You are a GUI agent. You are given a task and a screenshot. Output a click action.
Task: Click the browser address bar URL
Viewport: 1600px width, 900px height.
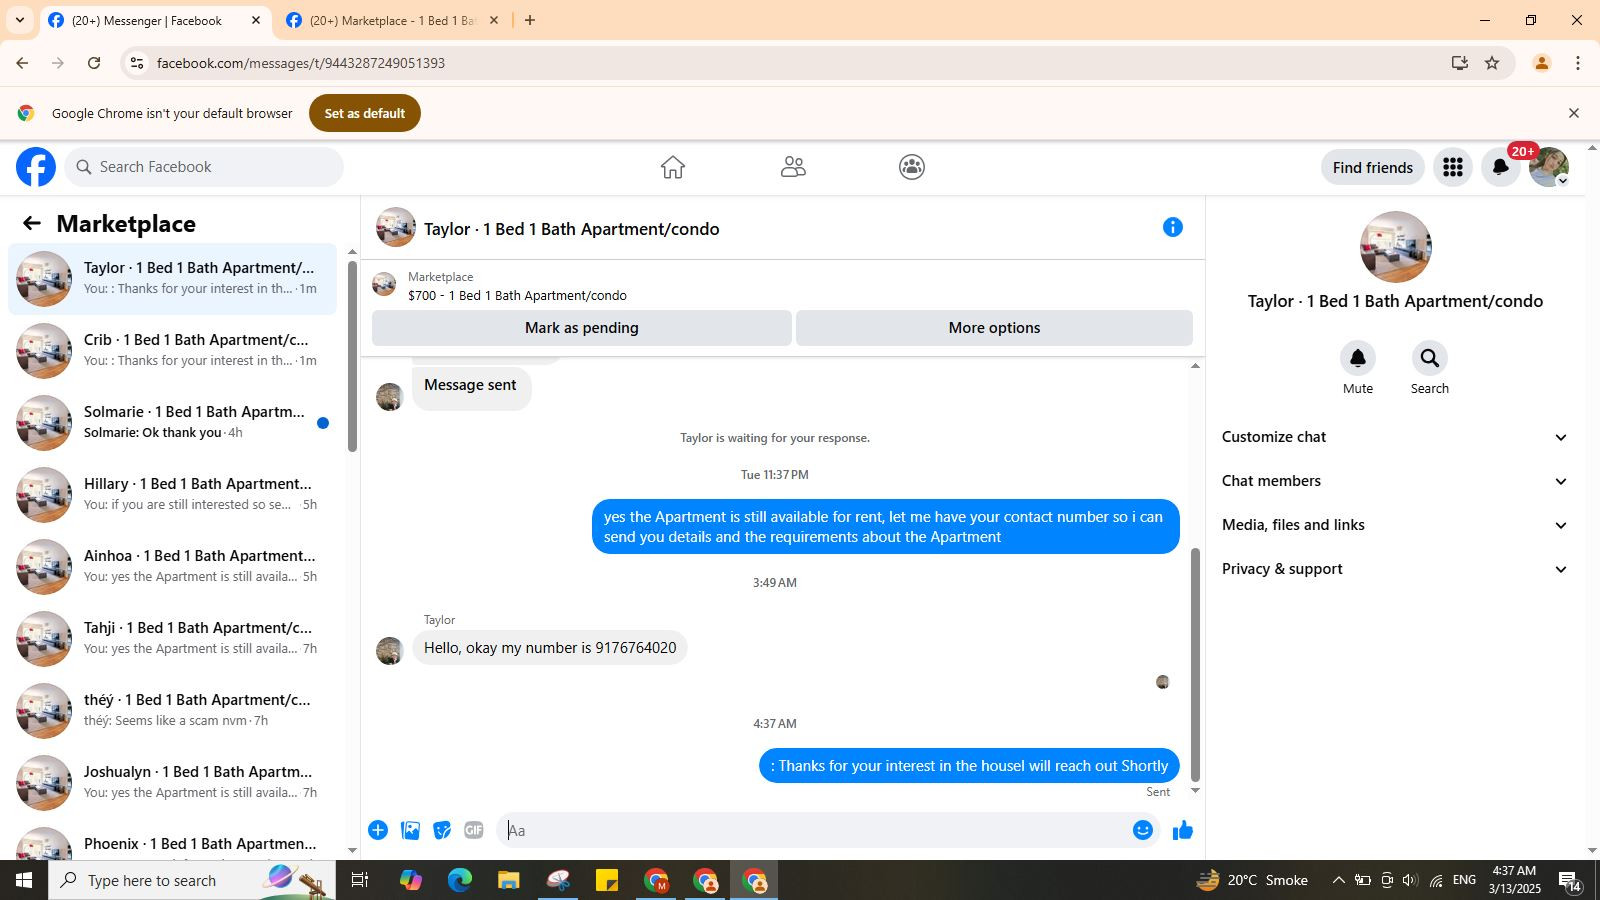tap(301, 63)
